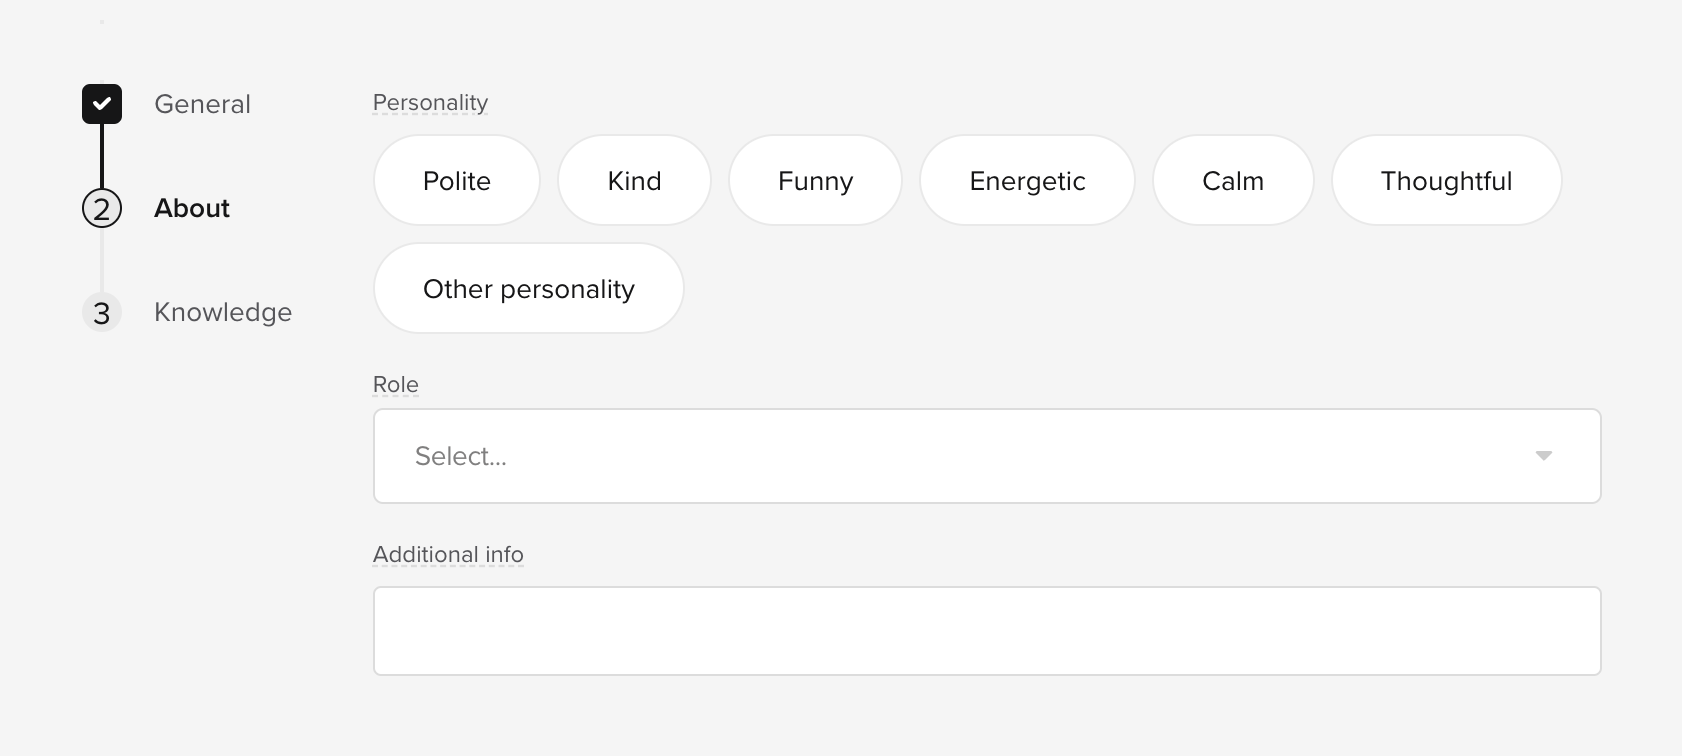Toggle the Kind personality chip

pos(635,181)
